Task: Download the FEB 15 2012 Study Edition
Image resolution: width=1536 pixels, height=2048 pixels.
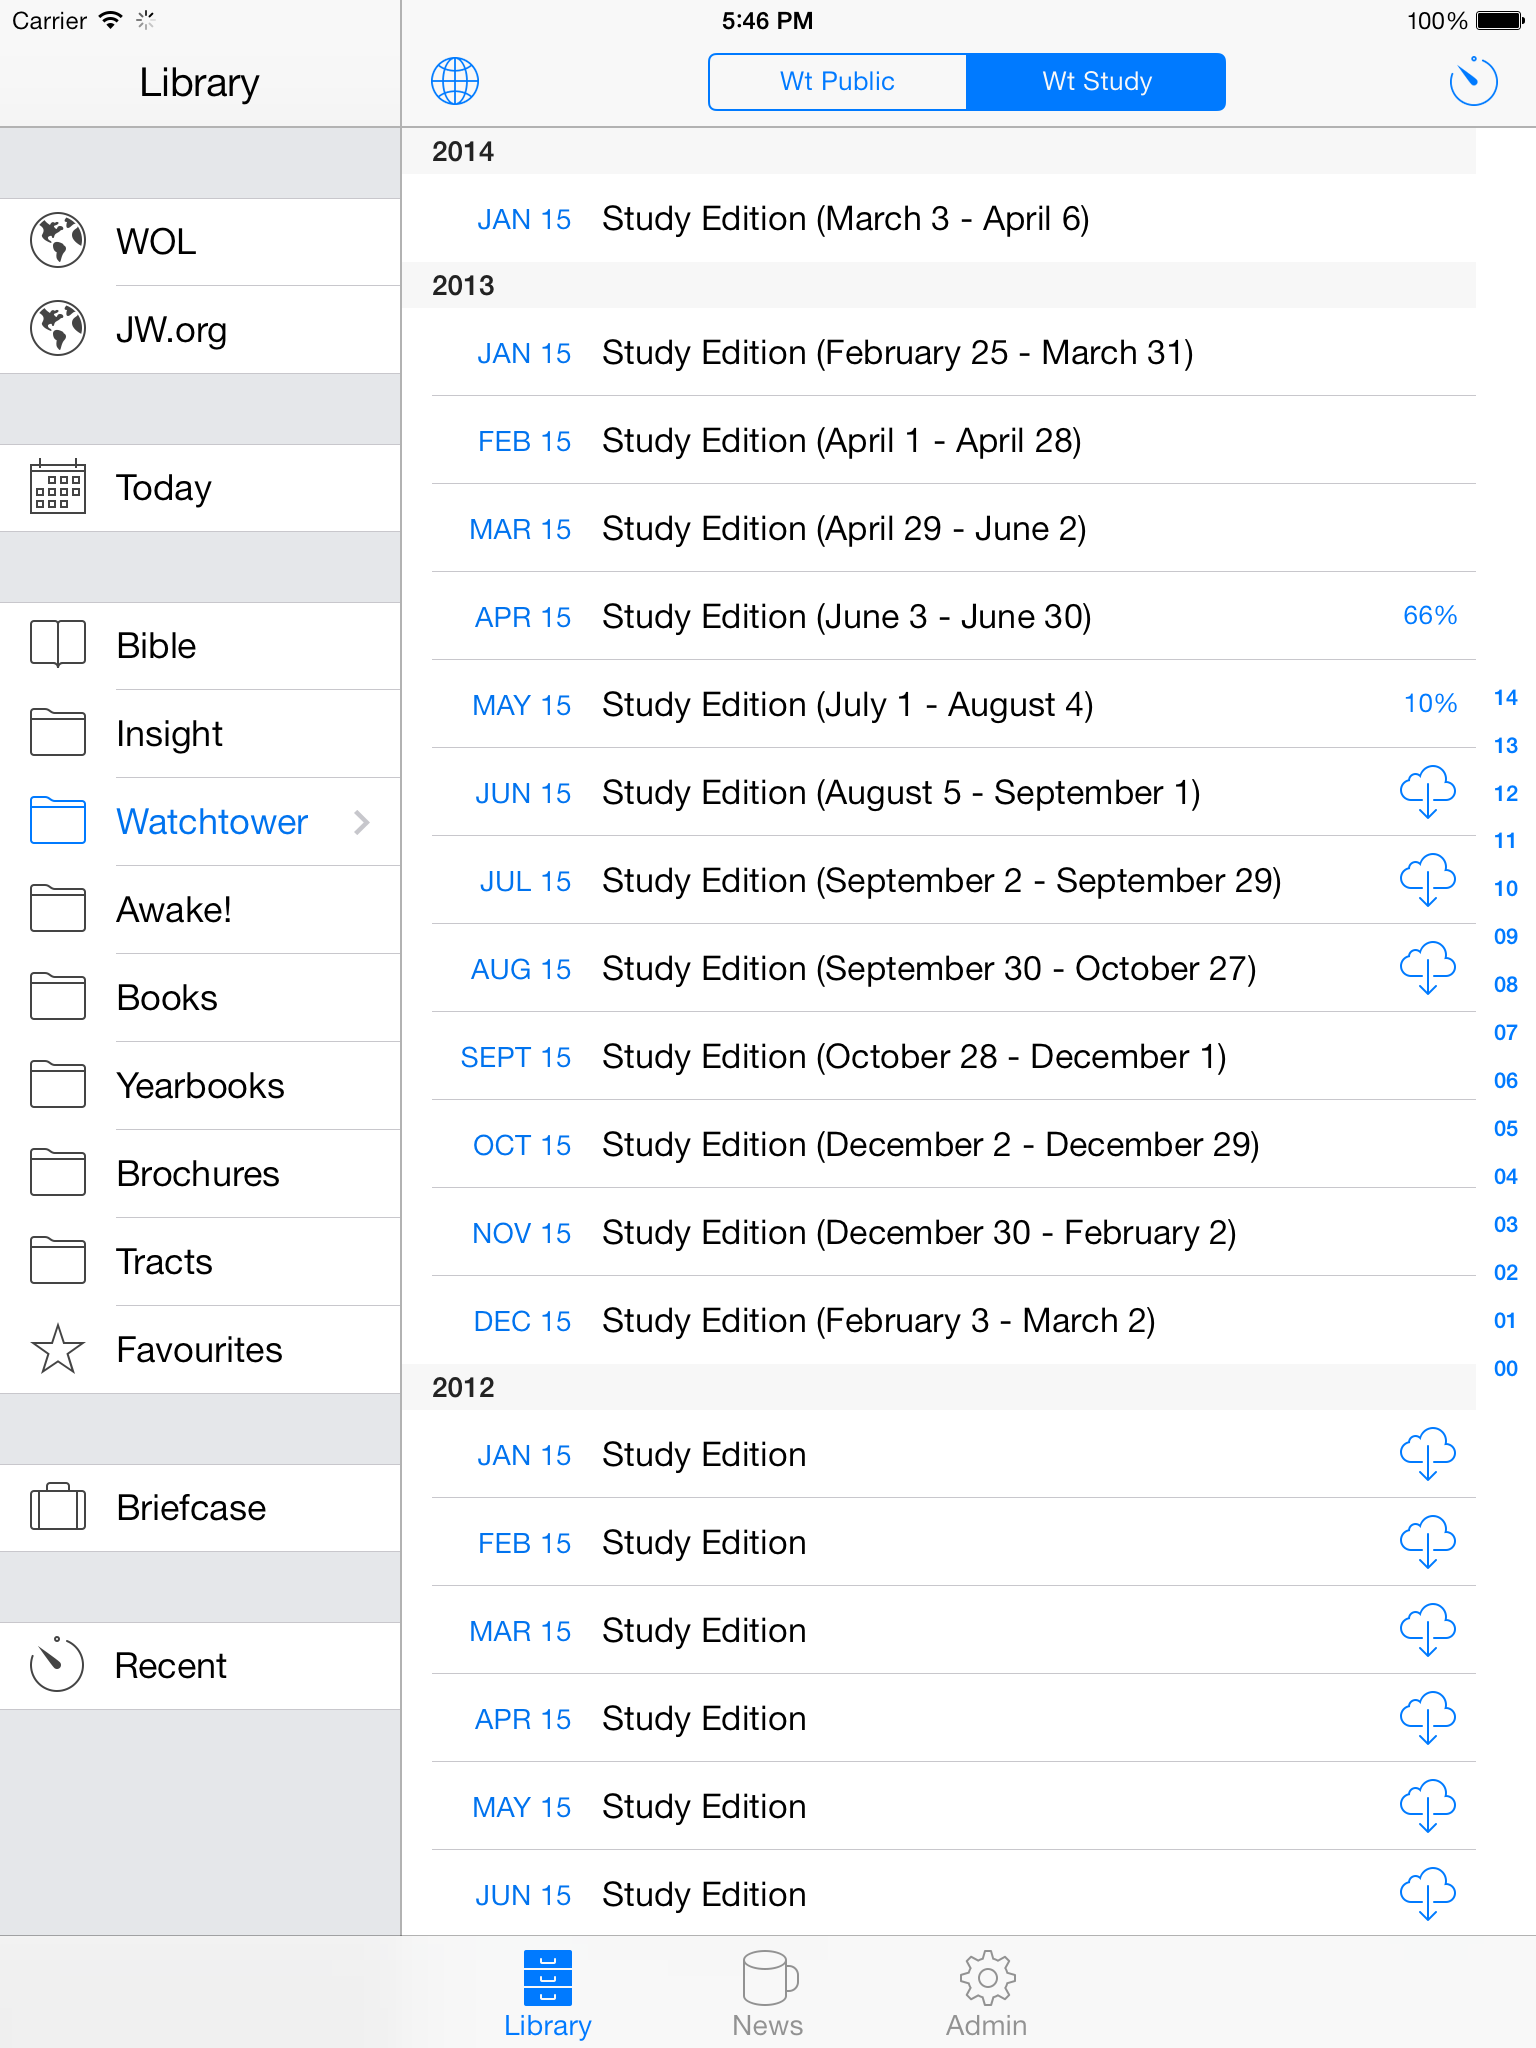Action: (1428, 1543)
